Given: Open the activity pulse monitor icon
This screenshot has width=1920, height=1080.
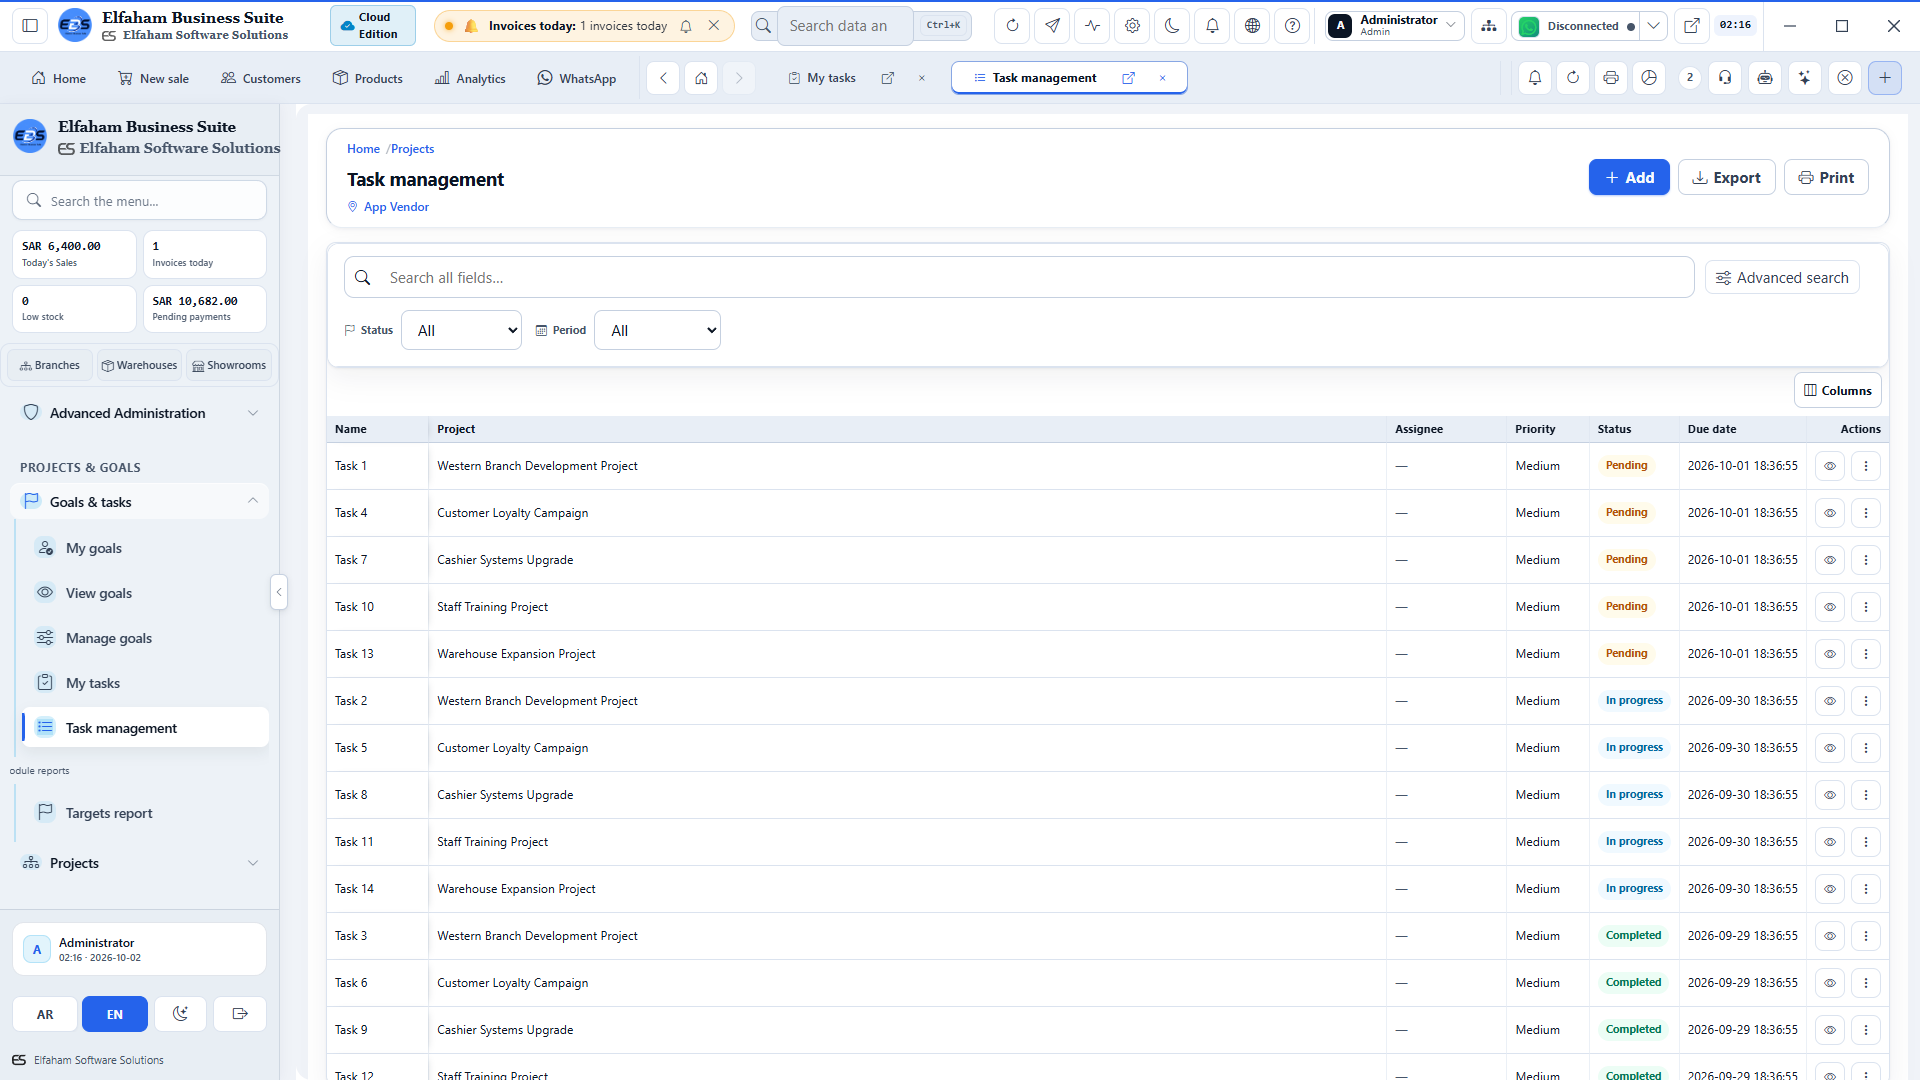Looking at the screenshot, I should [x=1092, y=26].
